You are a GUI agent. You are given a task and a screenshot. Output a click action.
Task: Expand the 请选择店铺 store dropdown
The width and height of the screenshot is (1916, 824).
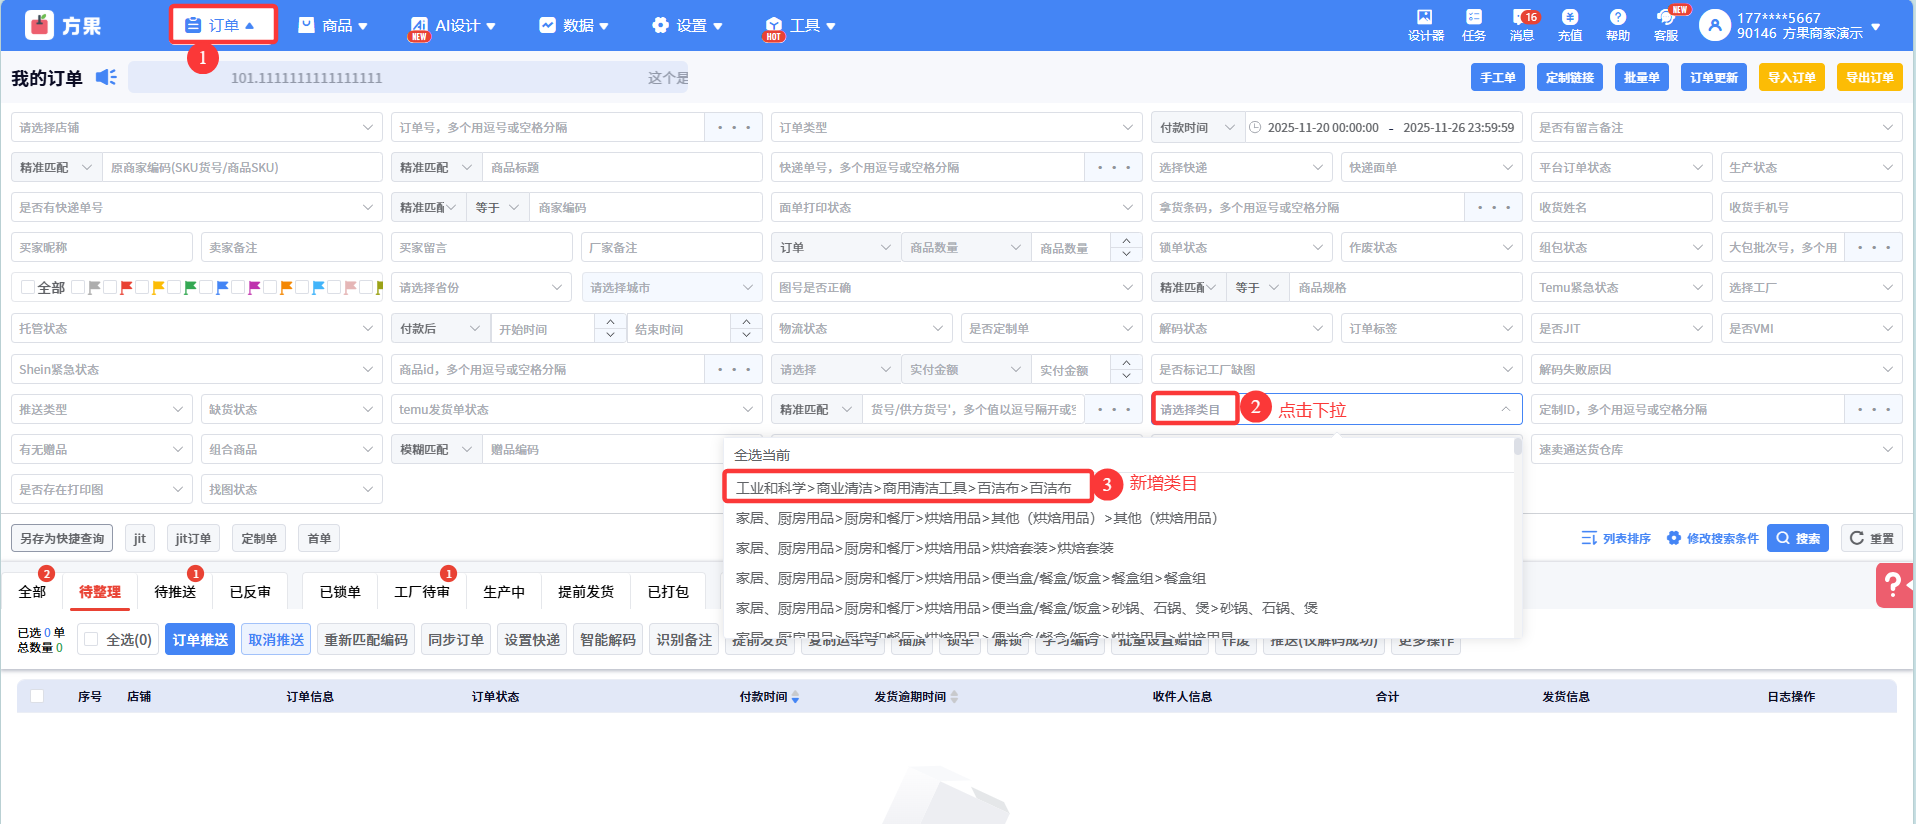click(196, 128)
